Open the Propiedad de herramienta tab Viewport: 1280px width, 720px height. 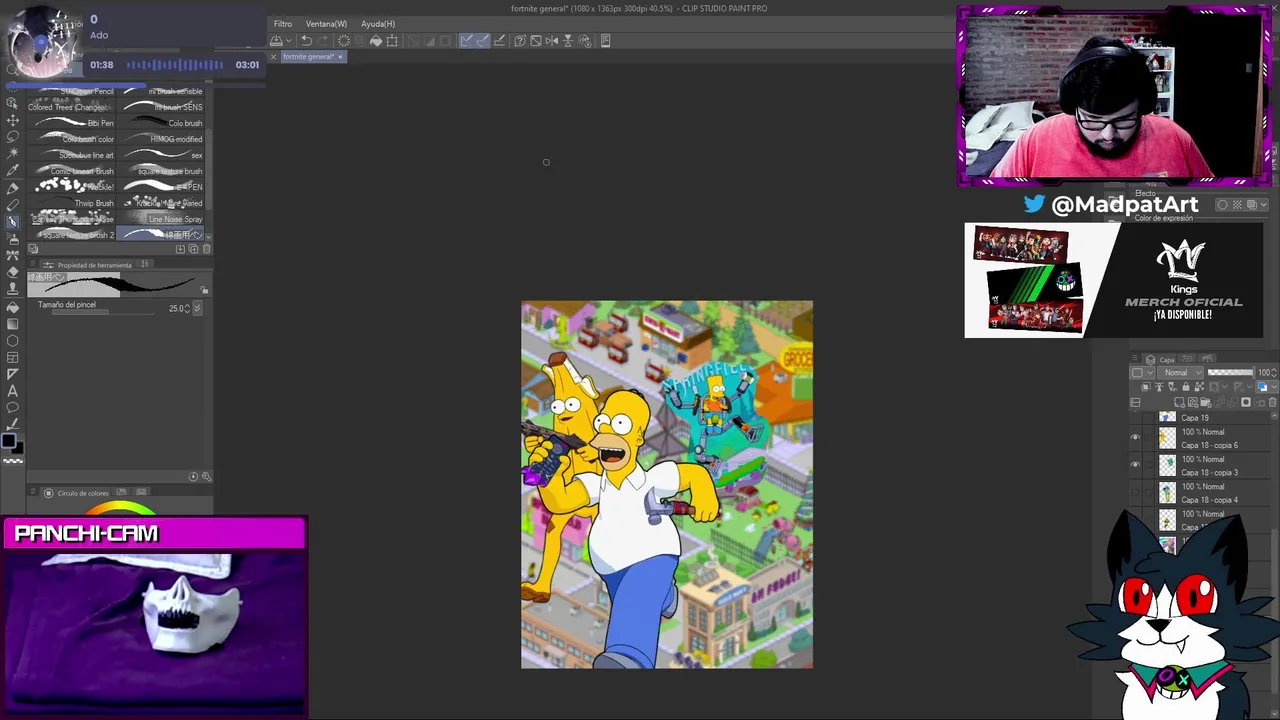tap(89, 265)
